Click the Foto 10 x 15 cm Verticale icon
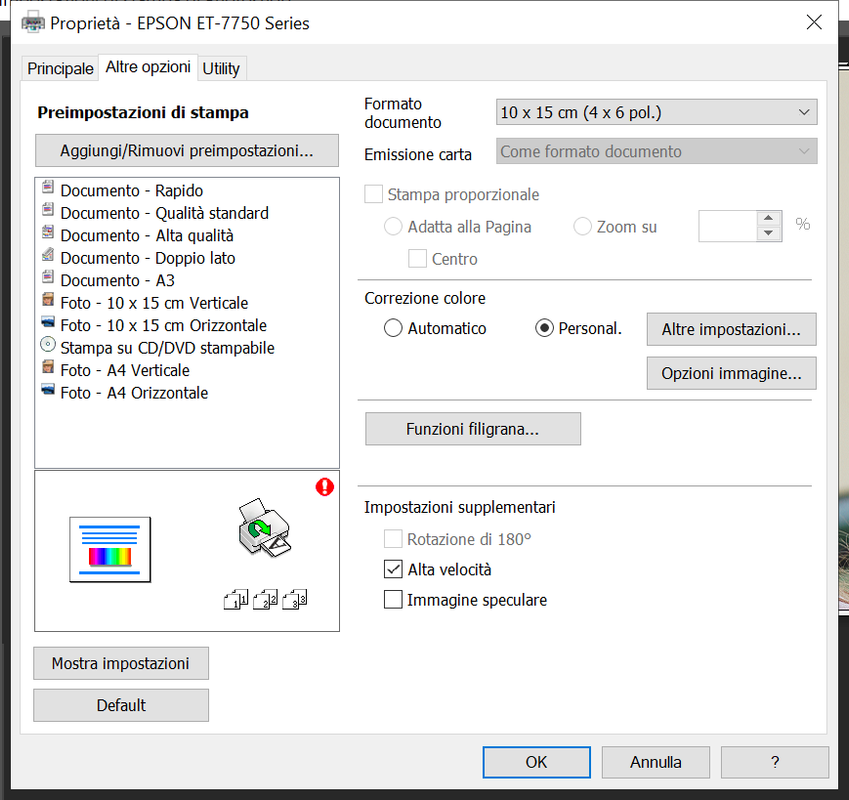Screen dimensions: 849x800 coord(48,299)
